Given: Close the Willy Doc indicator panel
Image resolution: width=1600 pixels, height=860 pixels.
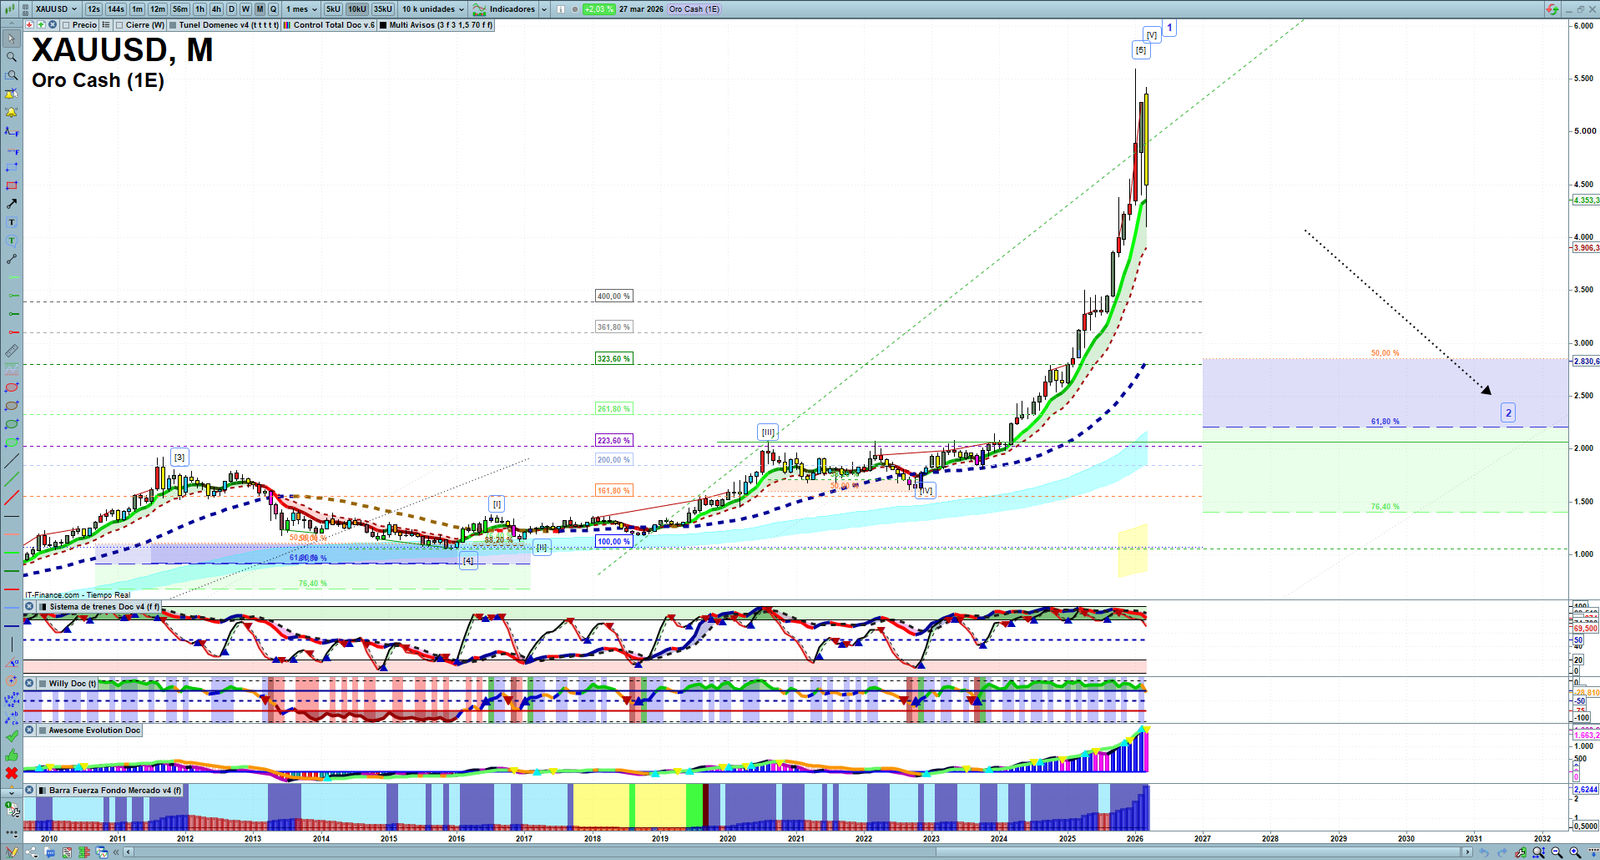Looking at the screenshot, I should click(x=30, y=684).
